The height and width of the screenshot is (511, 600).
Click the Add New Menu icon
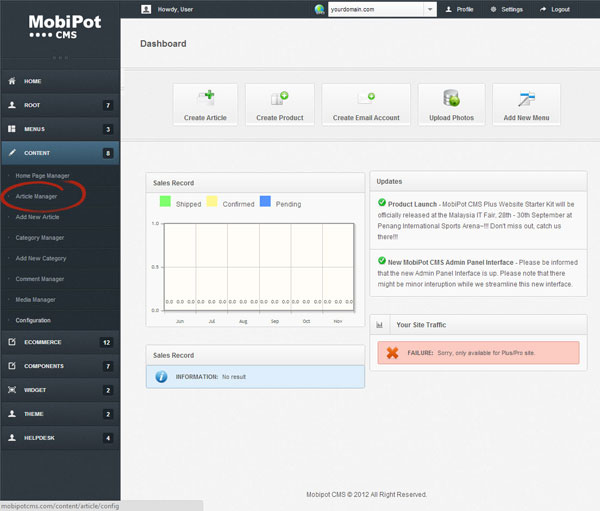pos(527,99)
